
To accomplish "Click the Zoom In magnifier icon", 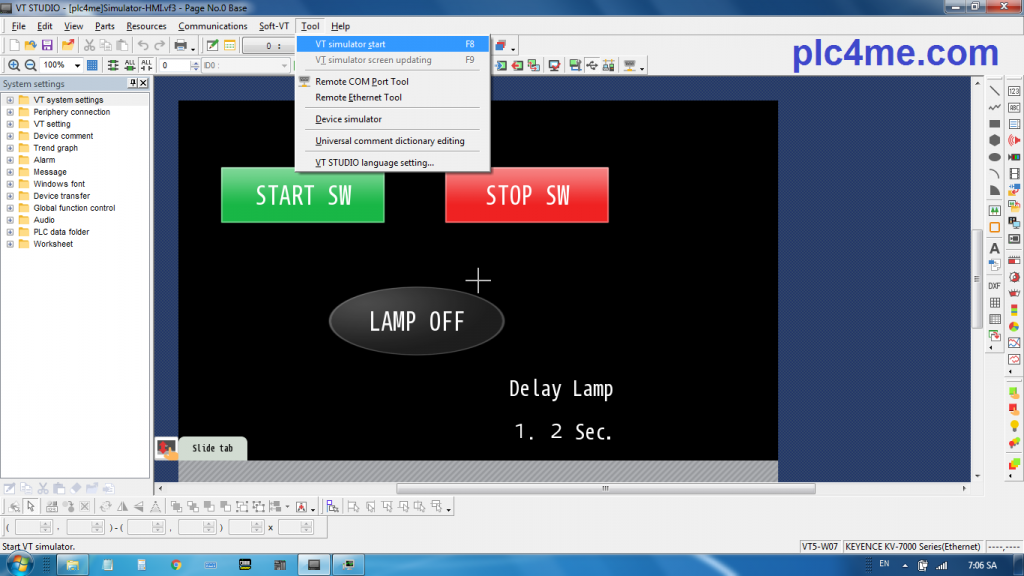I will [14, 65].
